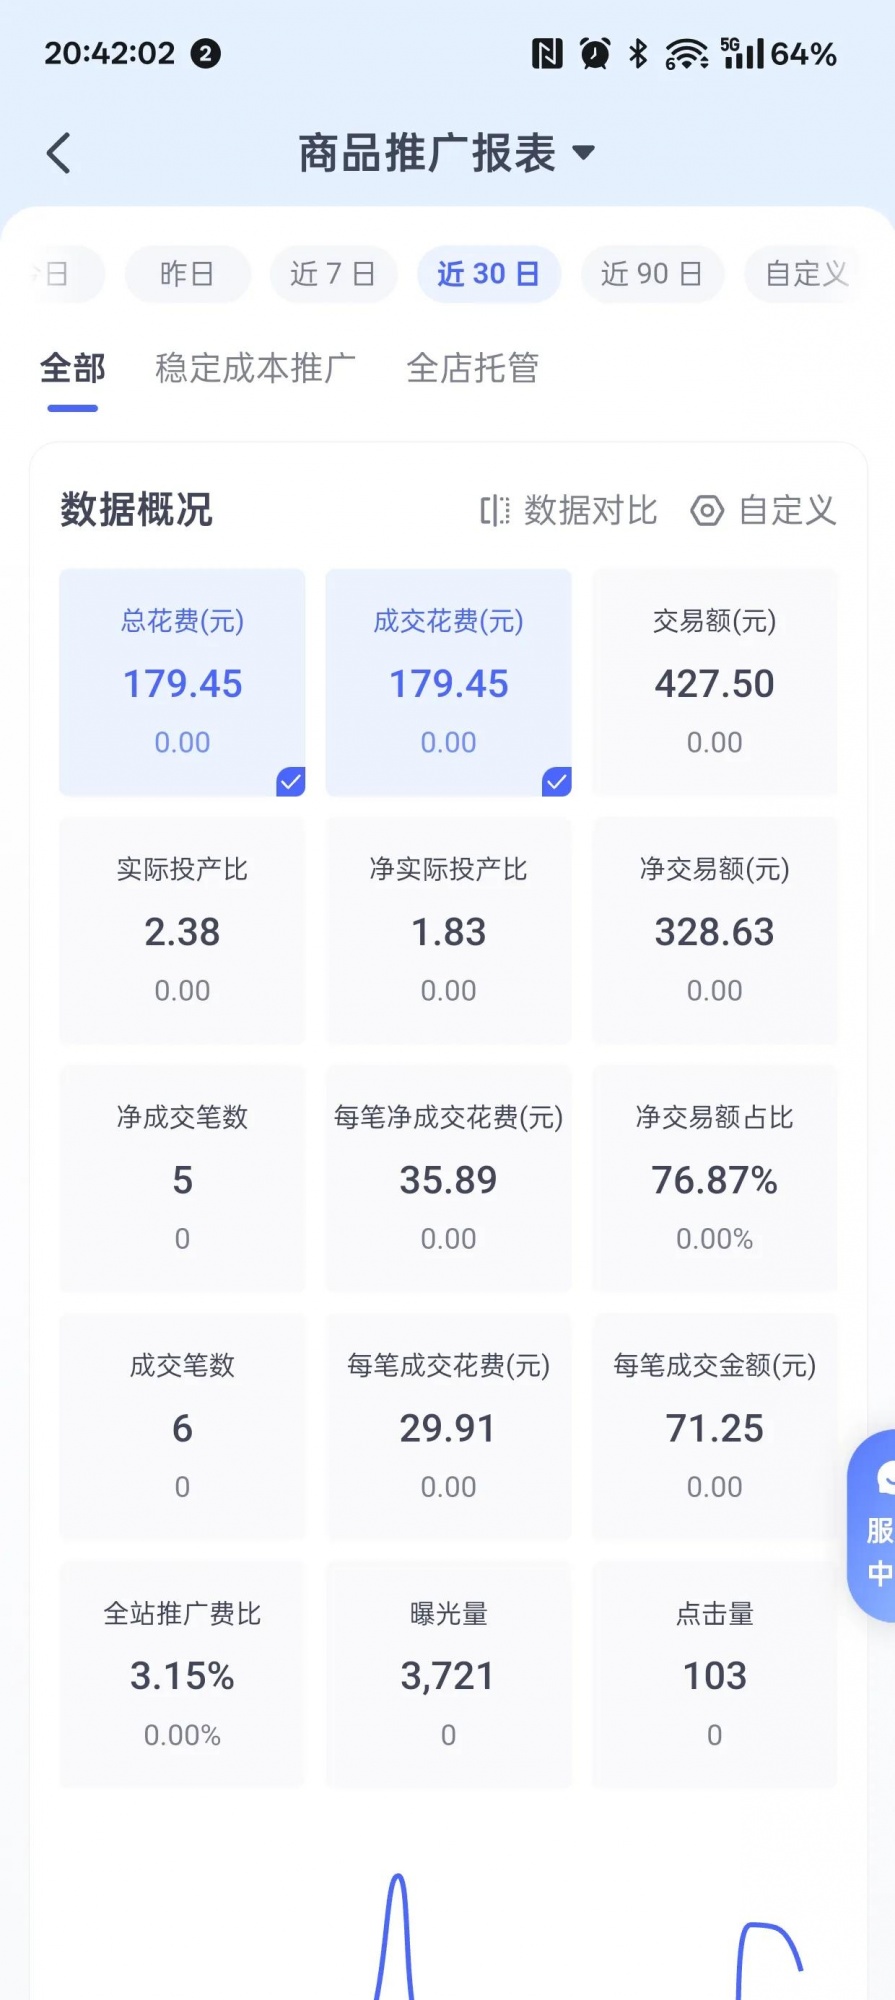
Task: Select the 近 7 日 date button
Action: pyautogui.click(x=332, y=274)
